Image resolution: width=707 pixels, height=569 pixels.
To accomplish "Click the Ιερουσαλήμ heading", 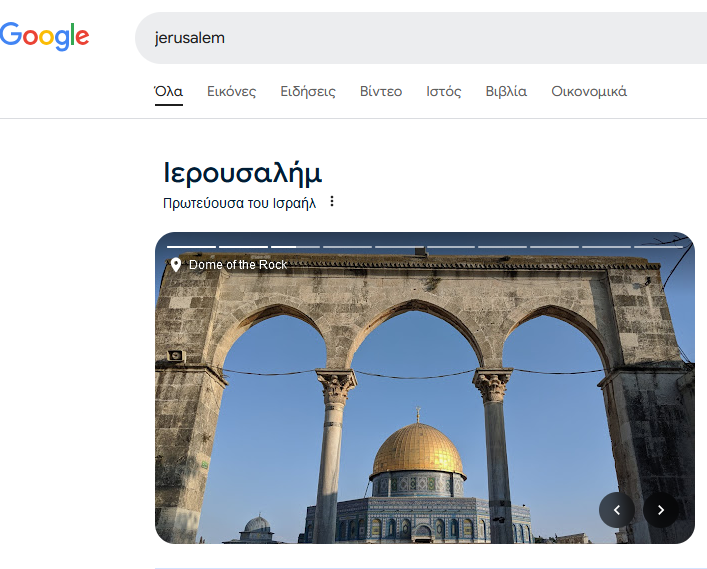I will (x=243, y=173).
